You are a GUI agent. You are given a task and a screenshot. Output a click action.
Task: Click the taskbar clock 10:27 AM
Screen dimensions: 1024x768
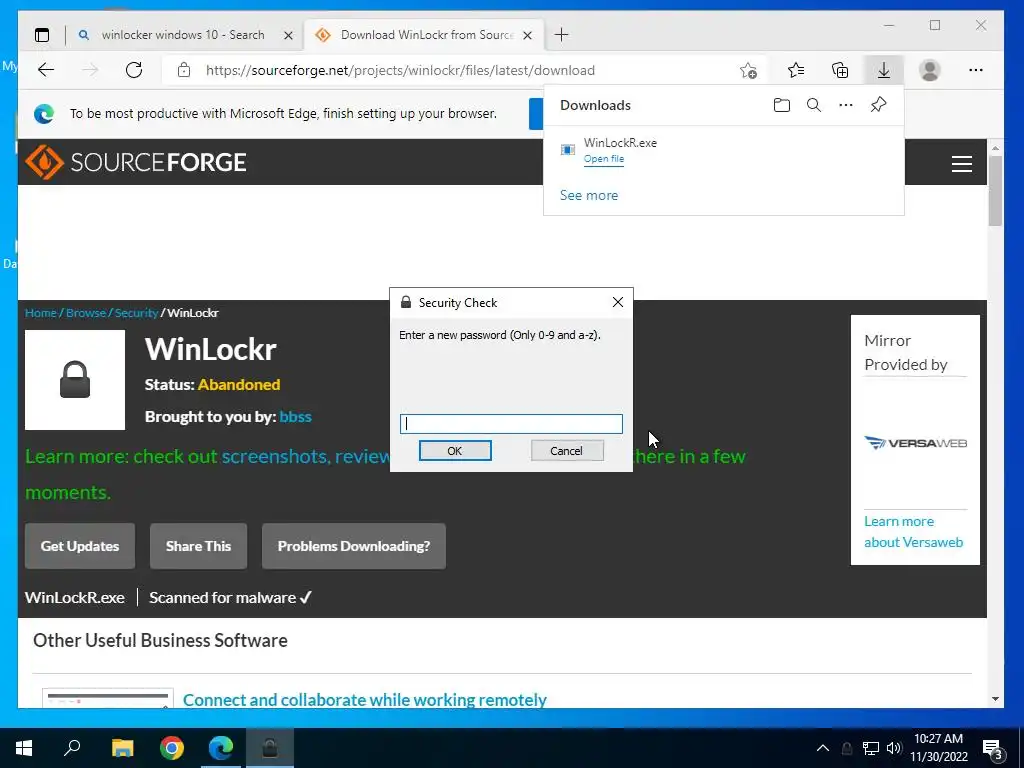coord(938,739)
